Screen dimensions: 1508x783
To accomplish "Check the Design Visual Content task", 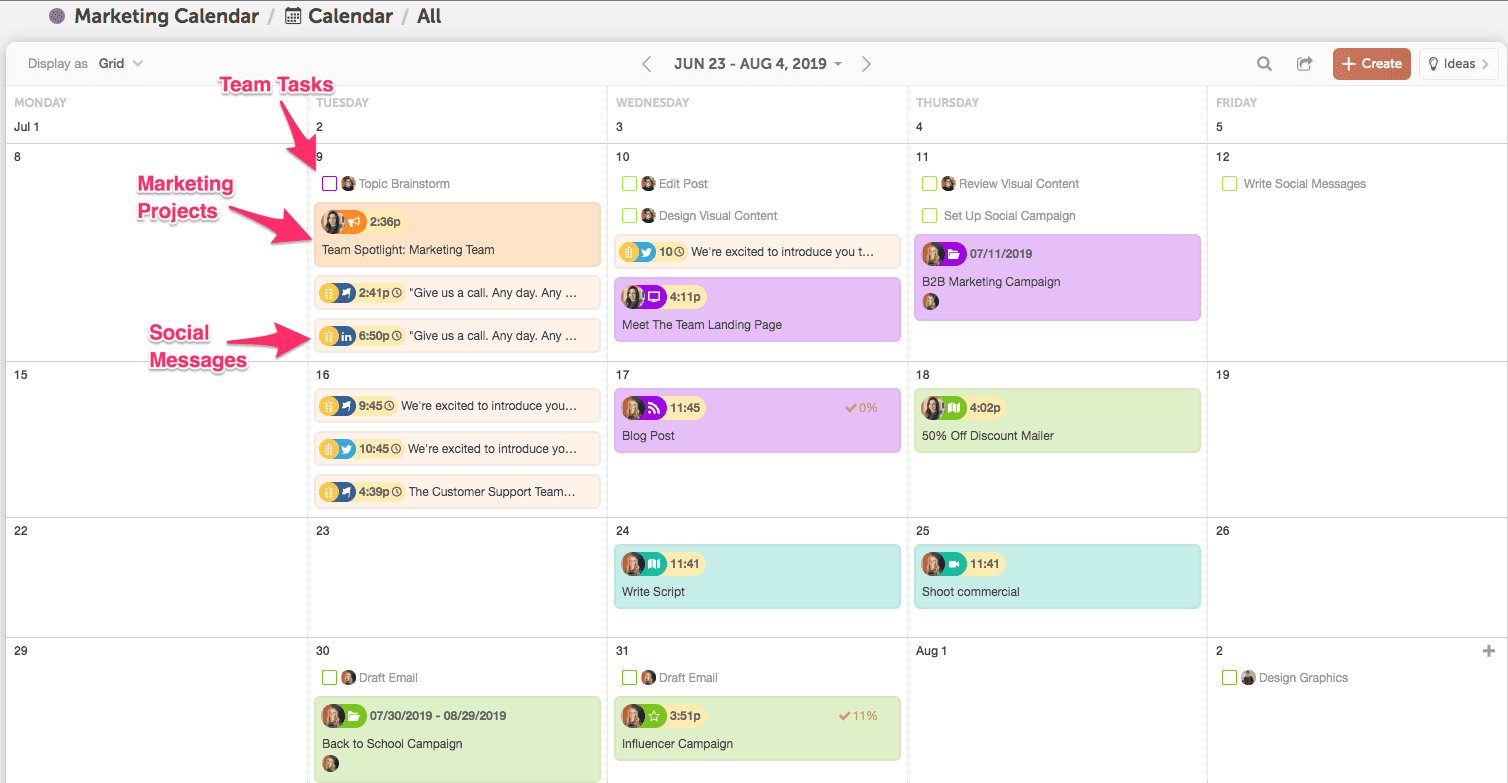I will 629,216.
